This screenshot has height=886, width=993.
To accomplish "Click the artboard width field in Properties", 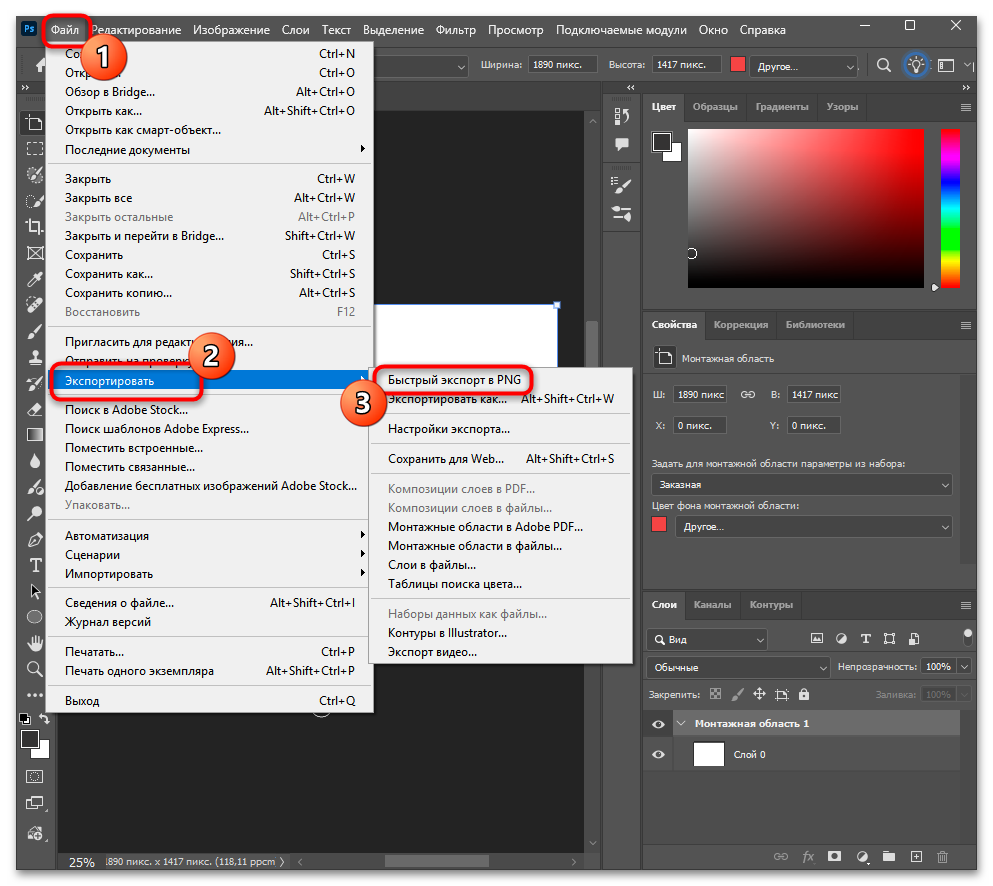I will tap(700, 395).
